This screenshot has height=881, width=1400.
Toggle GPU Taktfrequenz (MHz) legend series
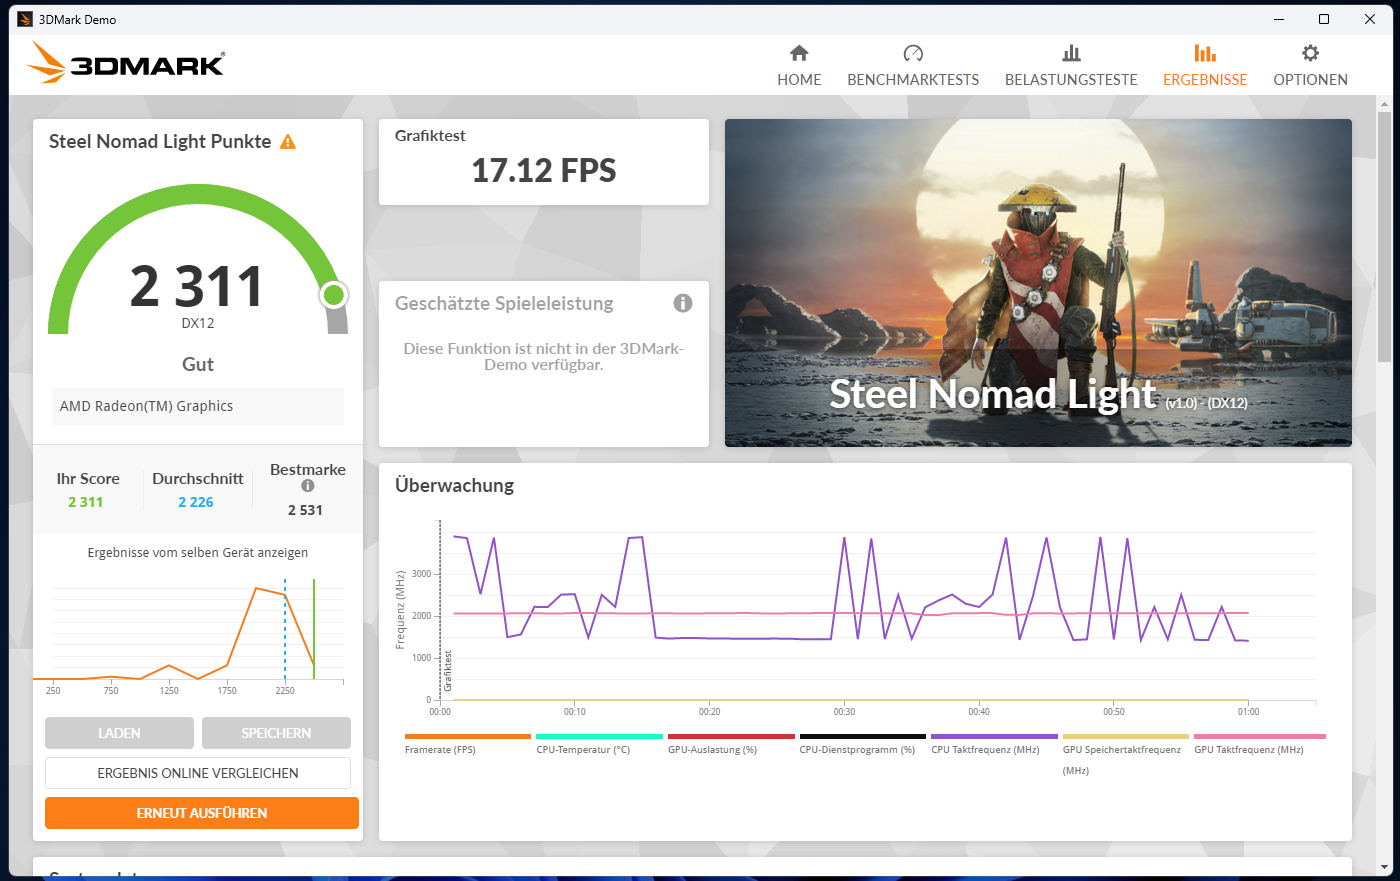(x=1258, y=744)
